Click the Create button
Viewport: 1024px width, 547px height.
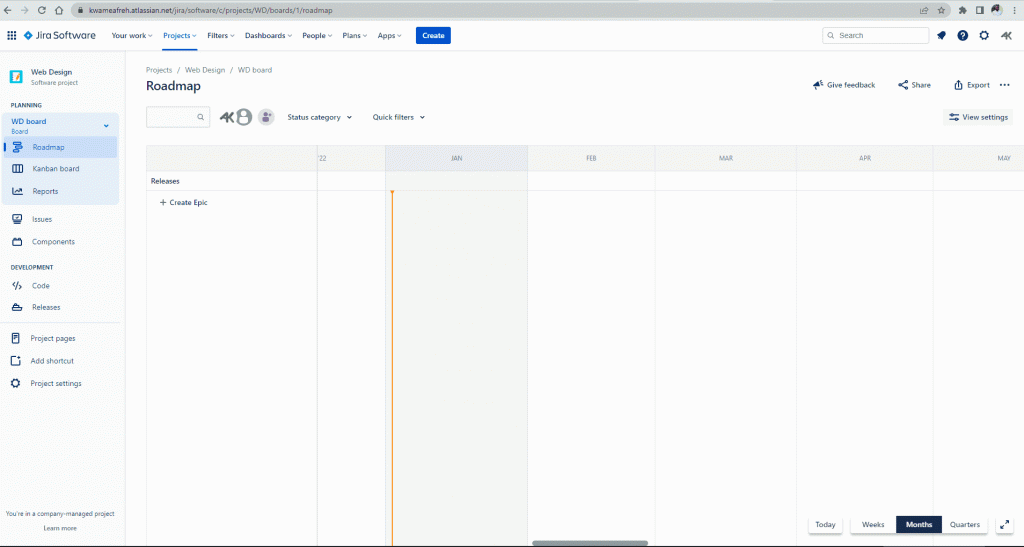click(433, 35)
